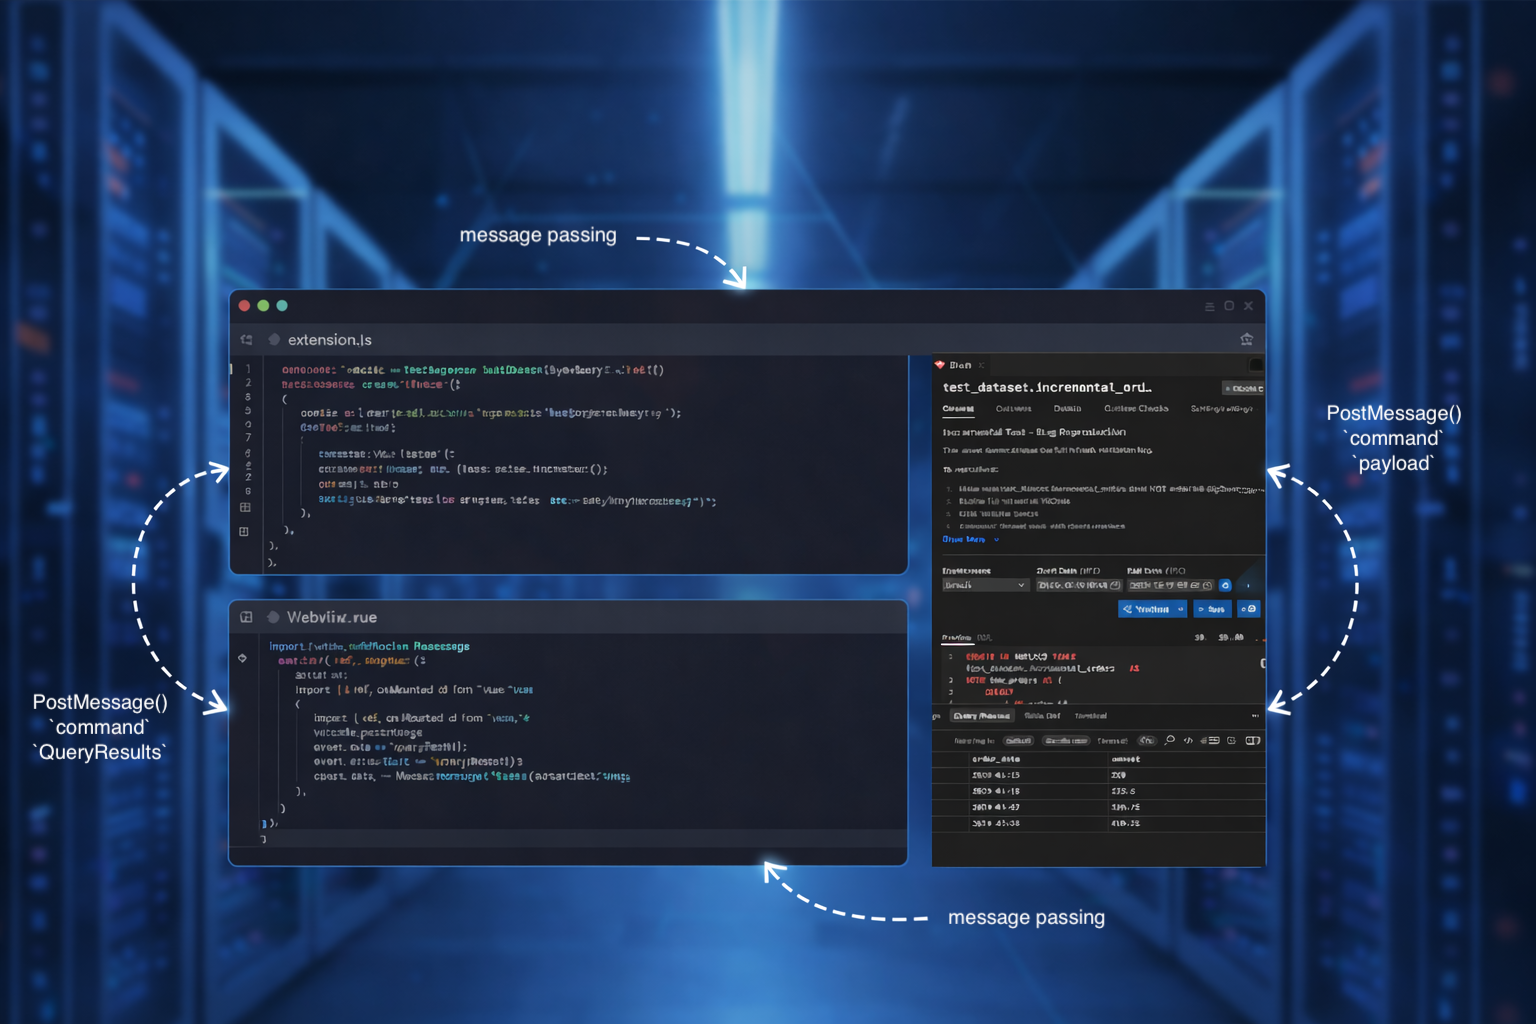Open the dropdown arrow on the blue Validate button

[x=1180, y=609]
